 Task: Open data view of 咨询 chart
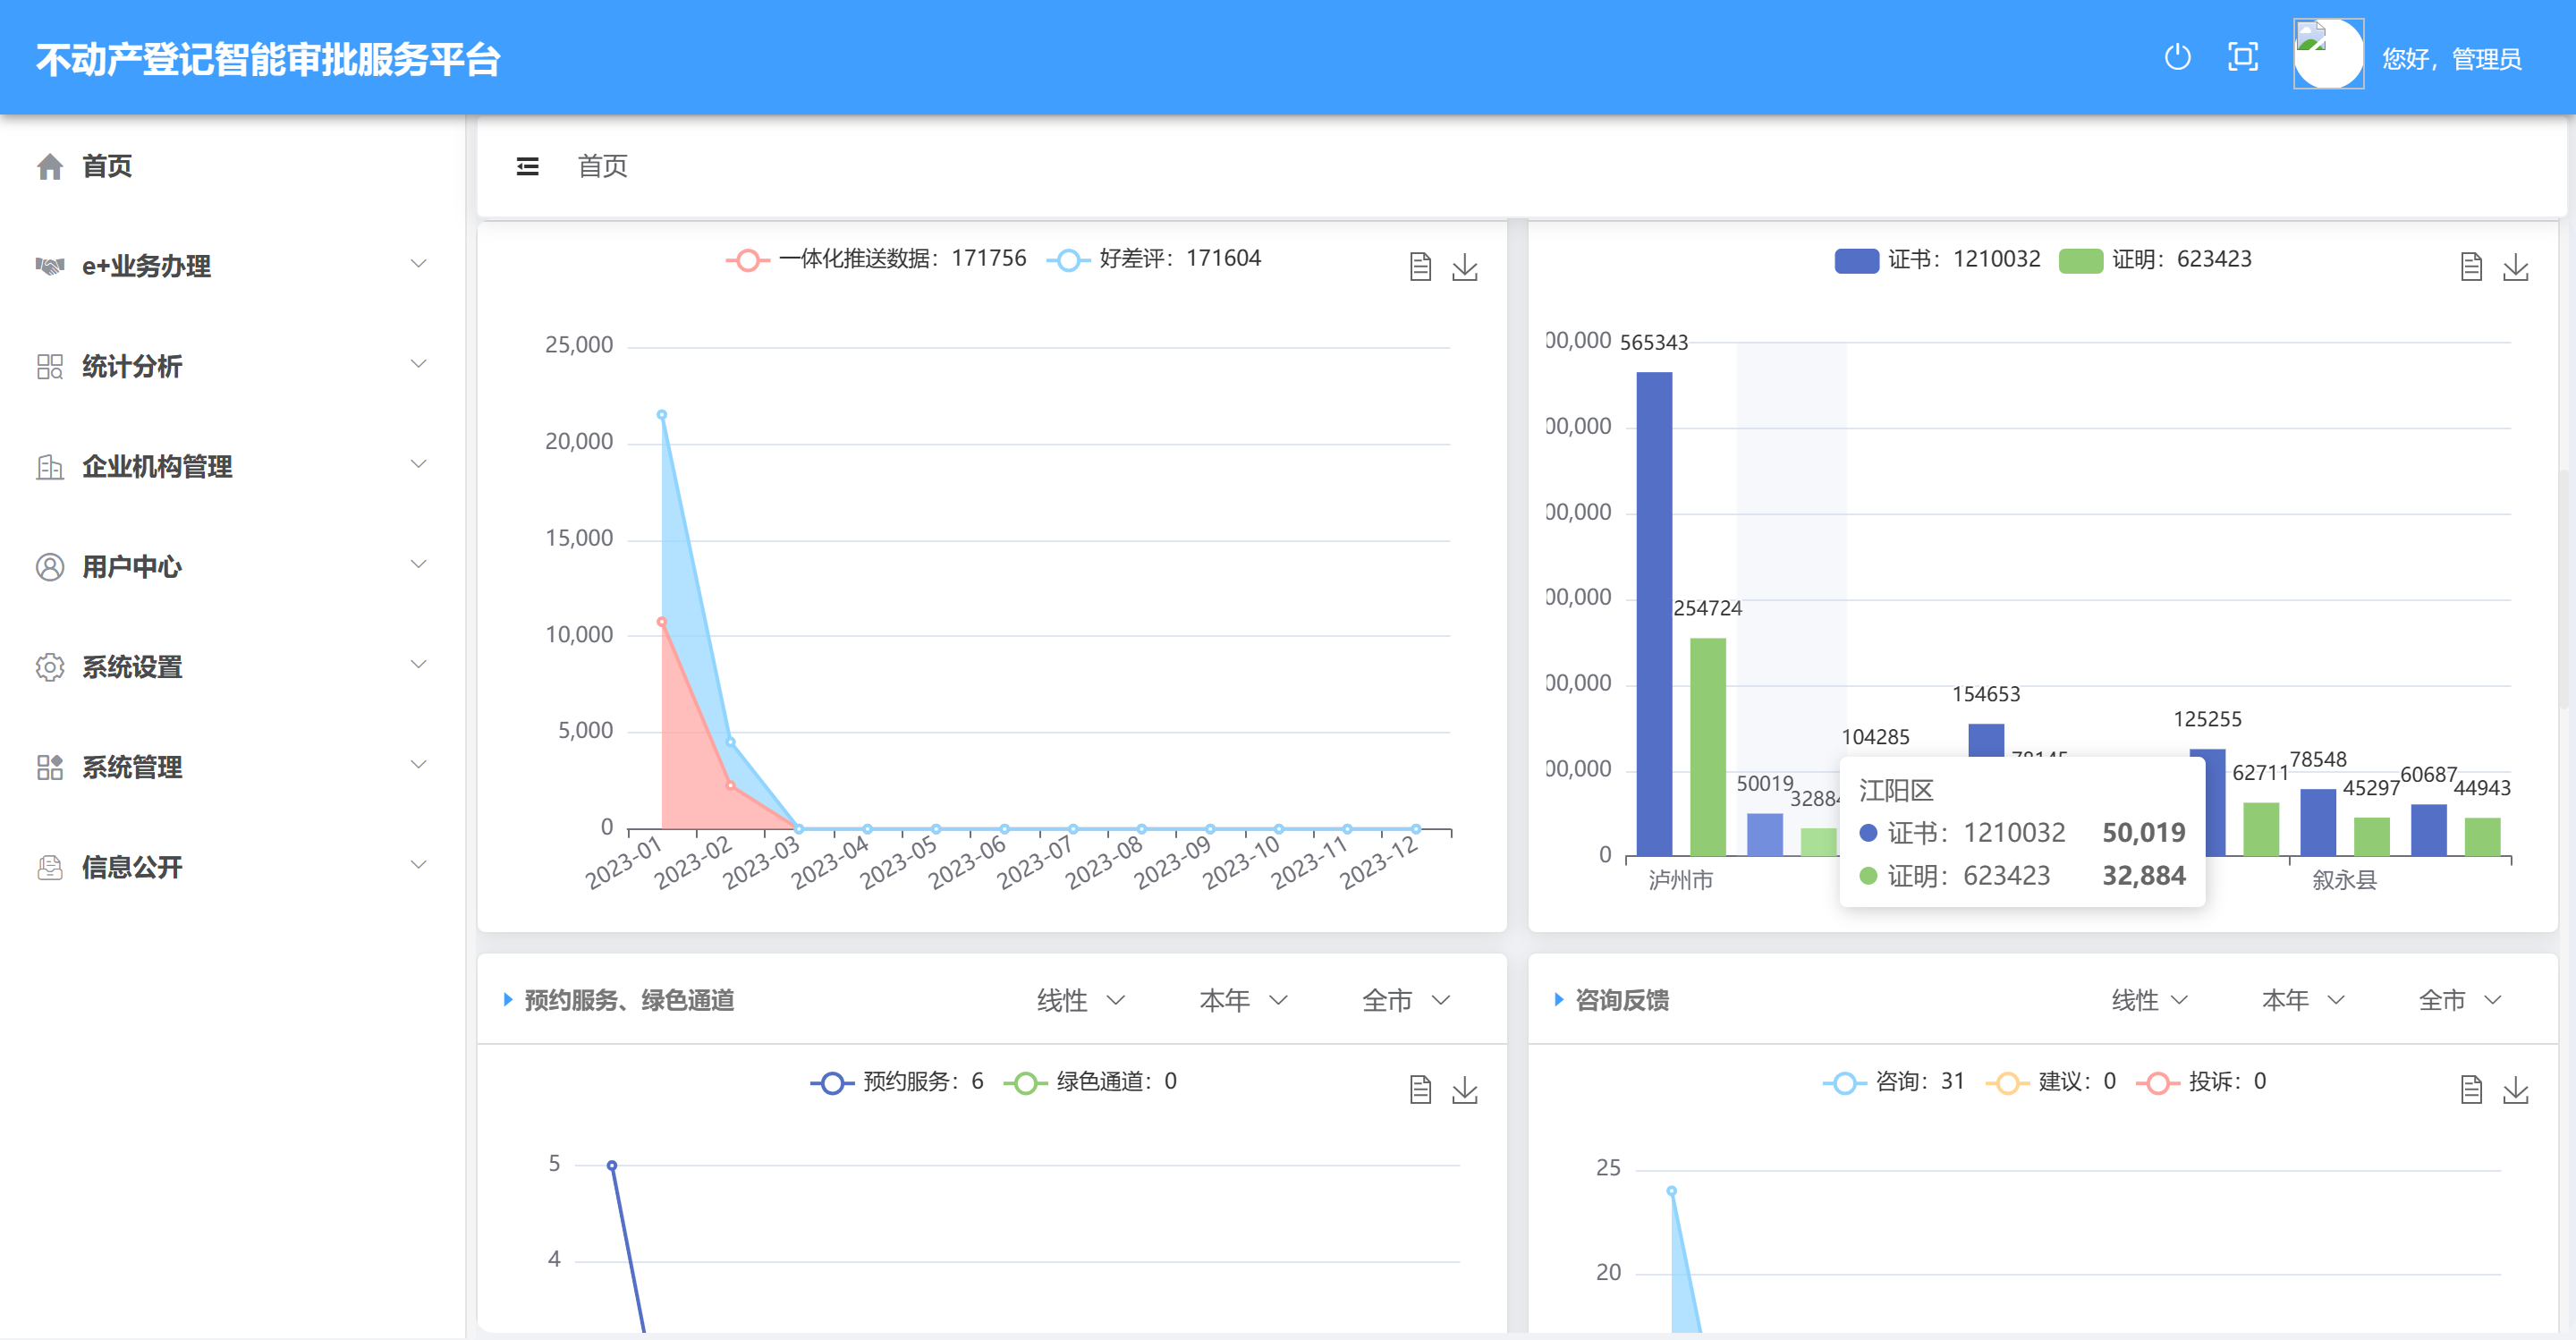click(x=2471, y=1089)
